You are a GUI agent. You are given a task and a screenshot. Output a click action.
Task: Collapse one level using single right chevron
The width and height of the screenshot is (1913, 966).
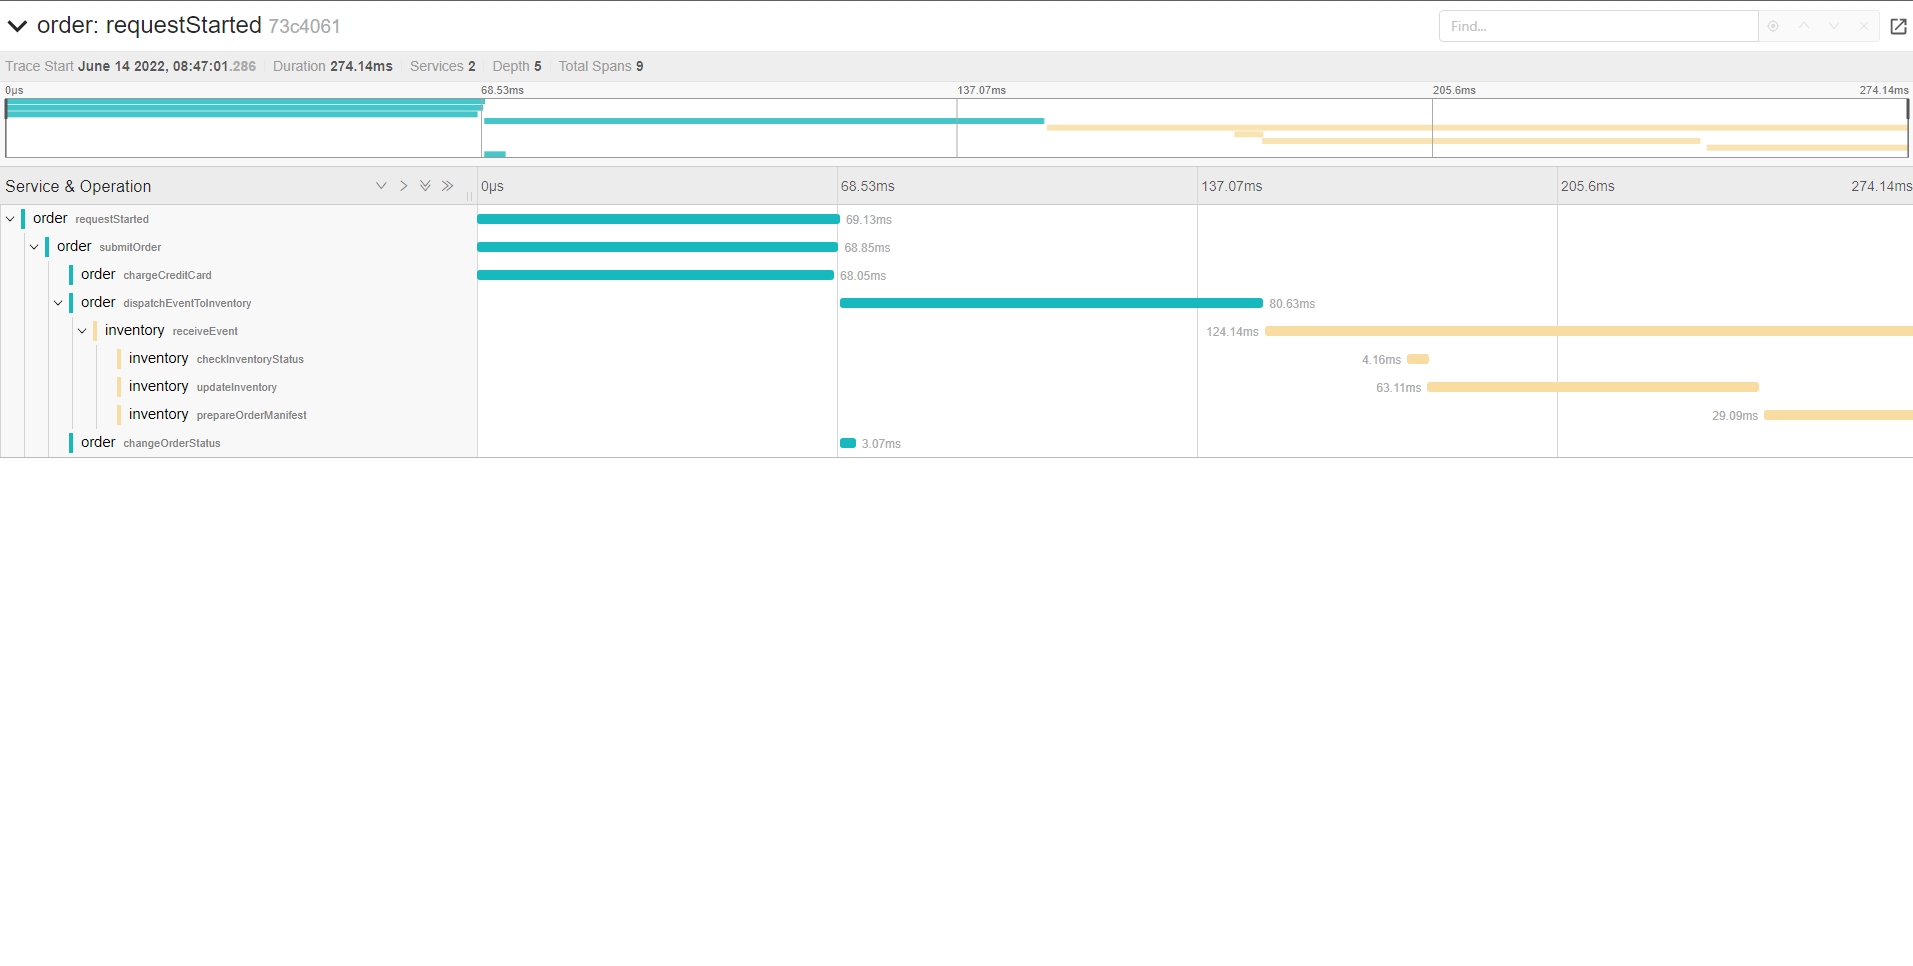tap(403, 186)
